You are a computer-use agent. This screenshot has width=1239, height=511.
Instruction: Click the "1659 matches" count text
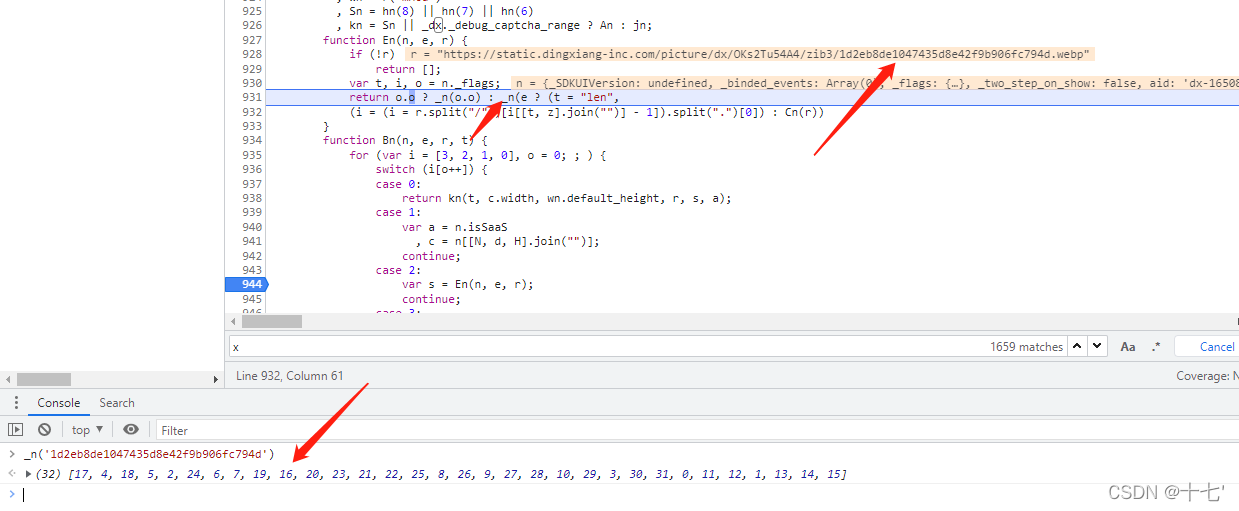click(1026, 347)
